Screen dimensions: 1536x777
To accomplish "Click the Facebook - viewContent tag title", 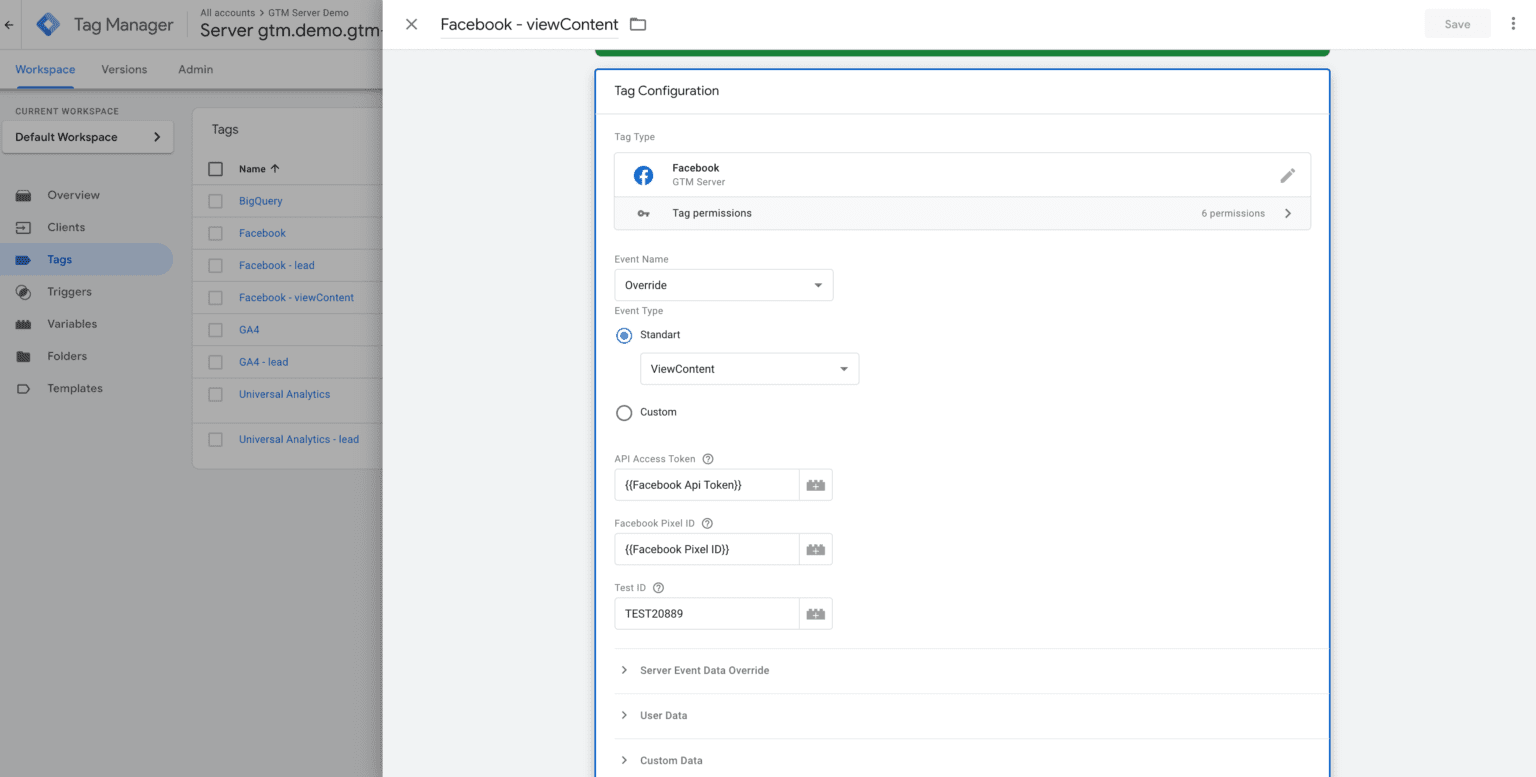I will tap(529, 24).
